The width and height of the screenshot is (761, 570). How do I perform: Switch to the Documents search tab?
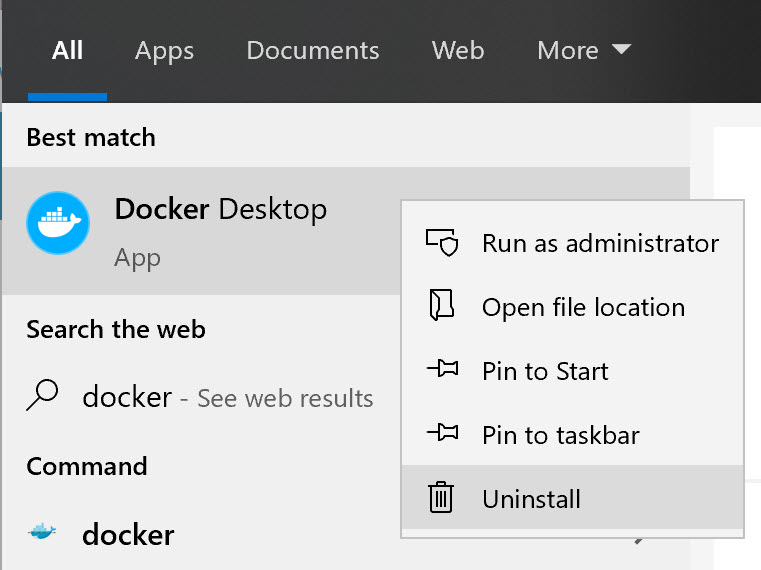312,50
